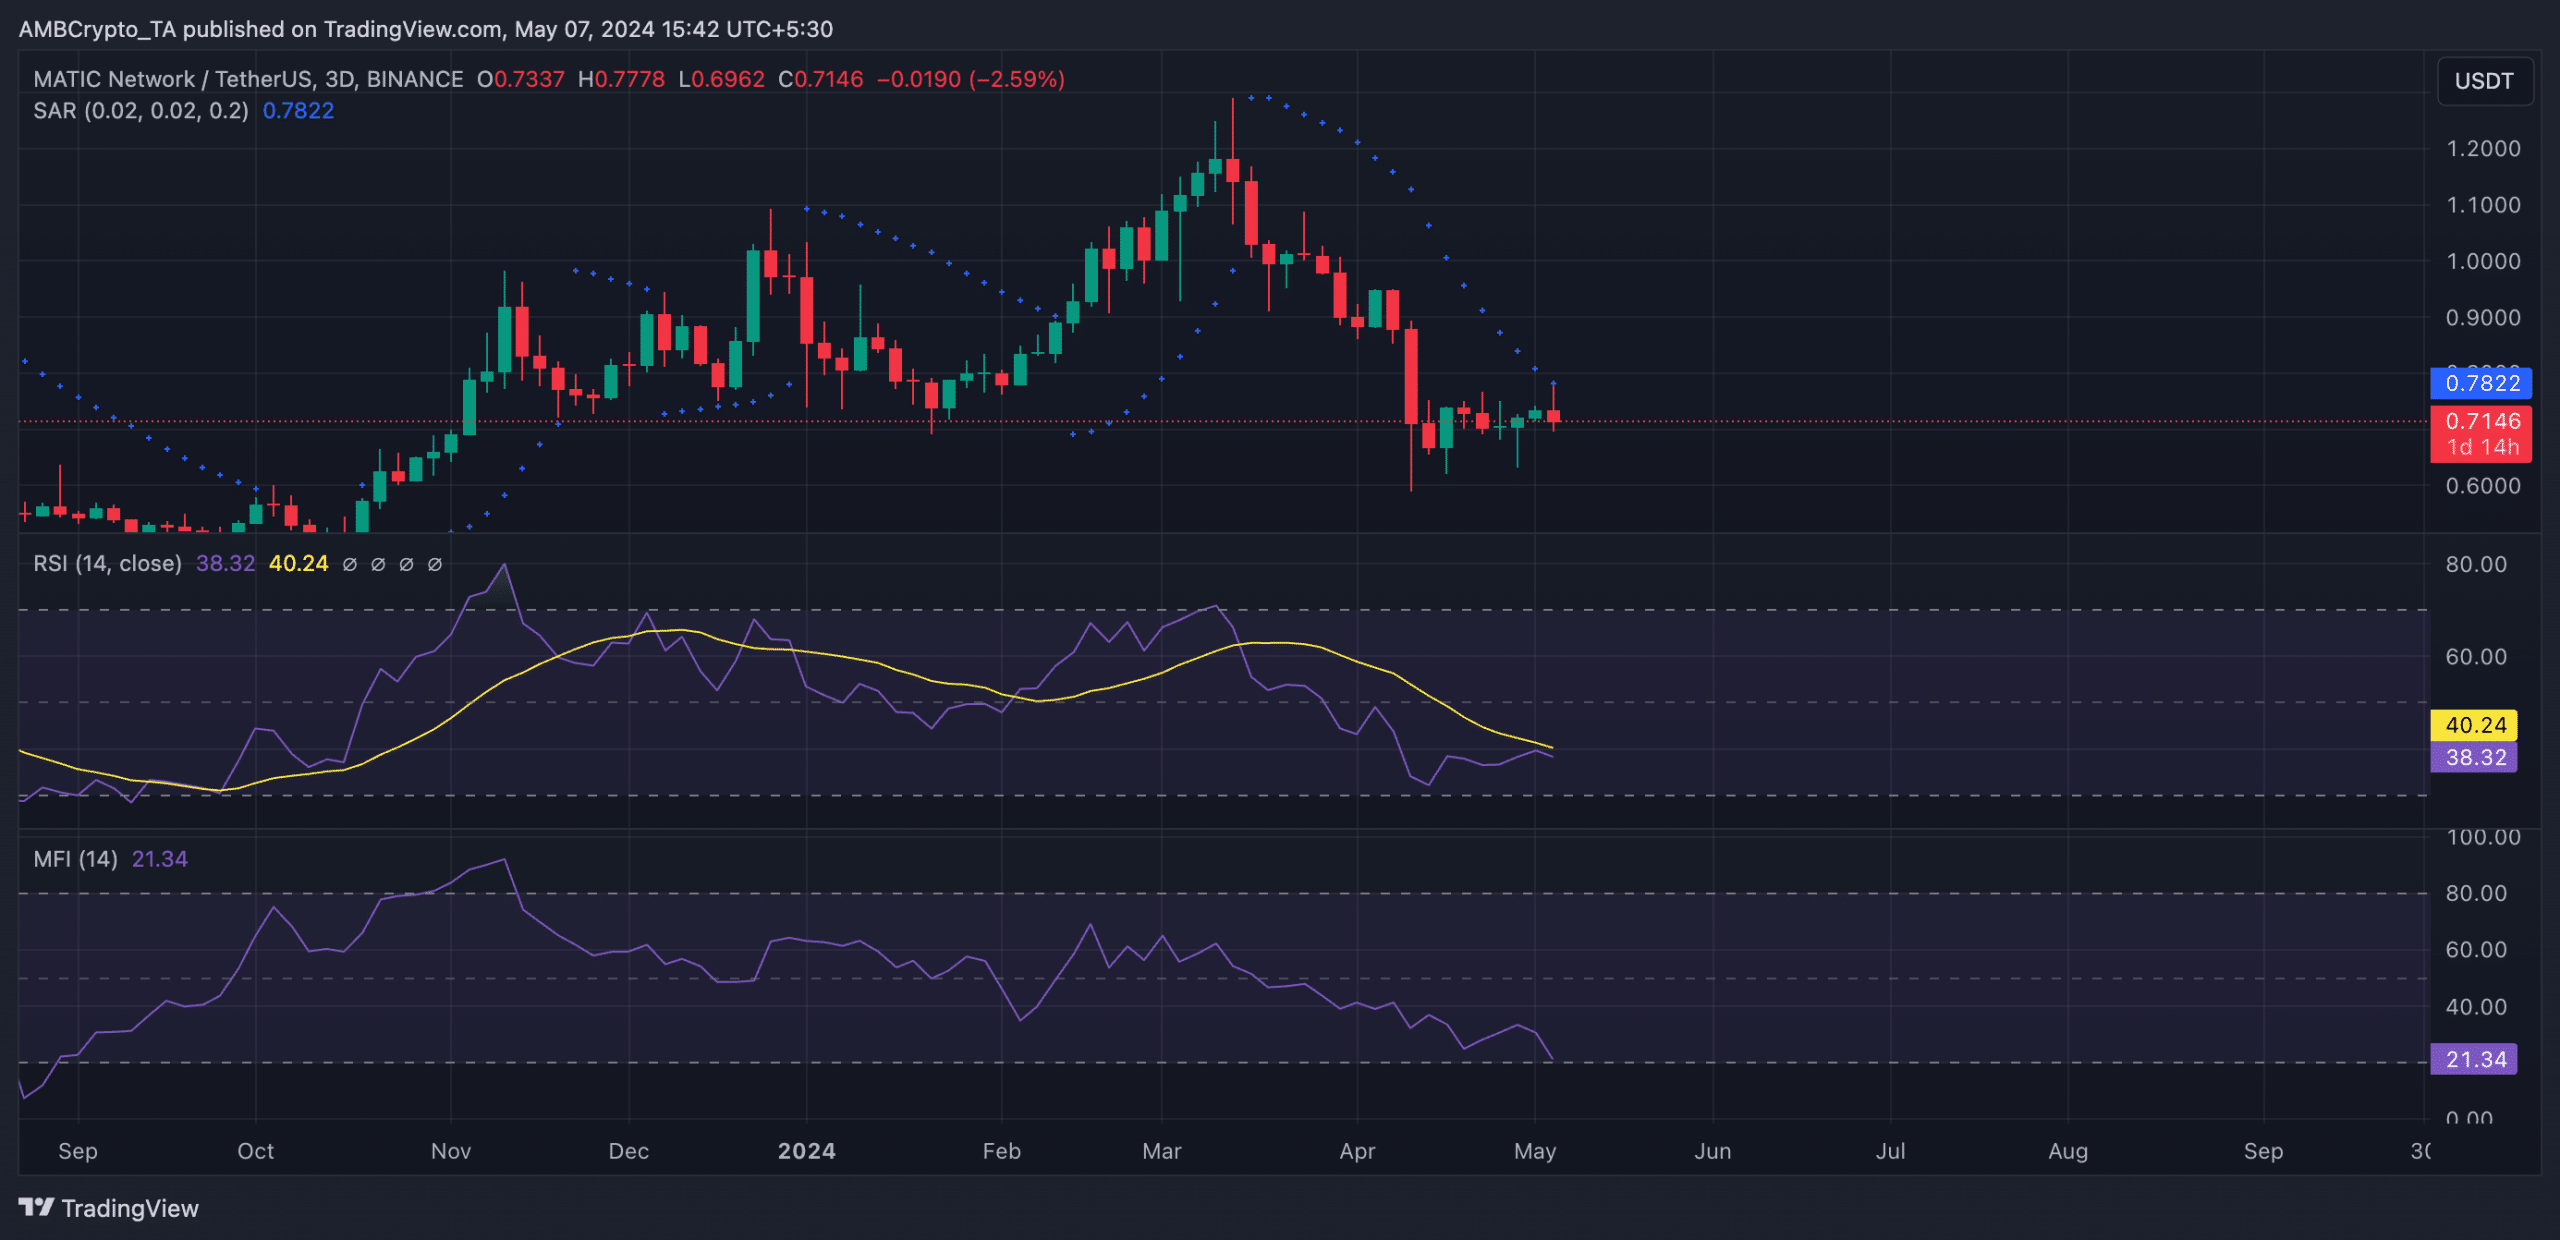Click the 0.6000 price scale label

coord(2483,486)
